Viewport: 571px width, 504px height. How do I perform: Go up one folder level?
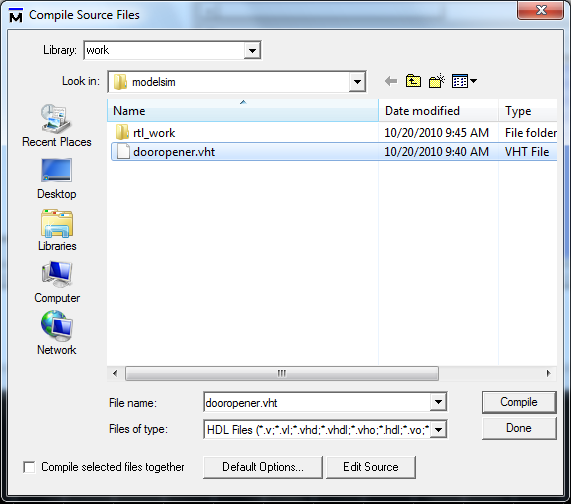point(413,81)
